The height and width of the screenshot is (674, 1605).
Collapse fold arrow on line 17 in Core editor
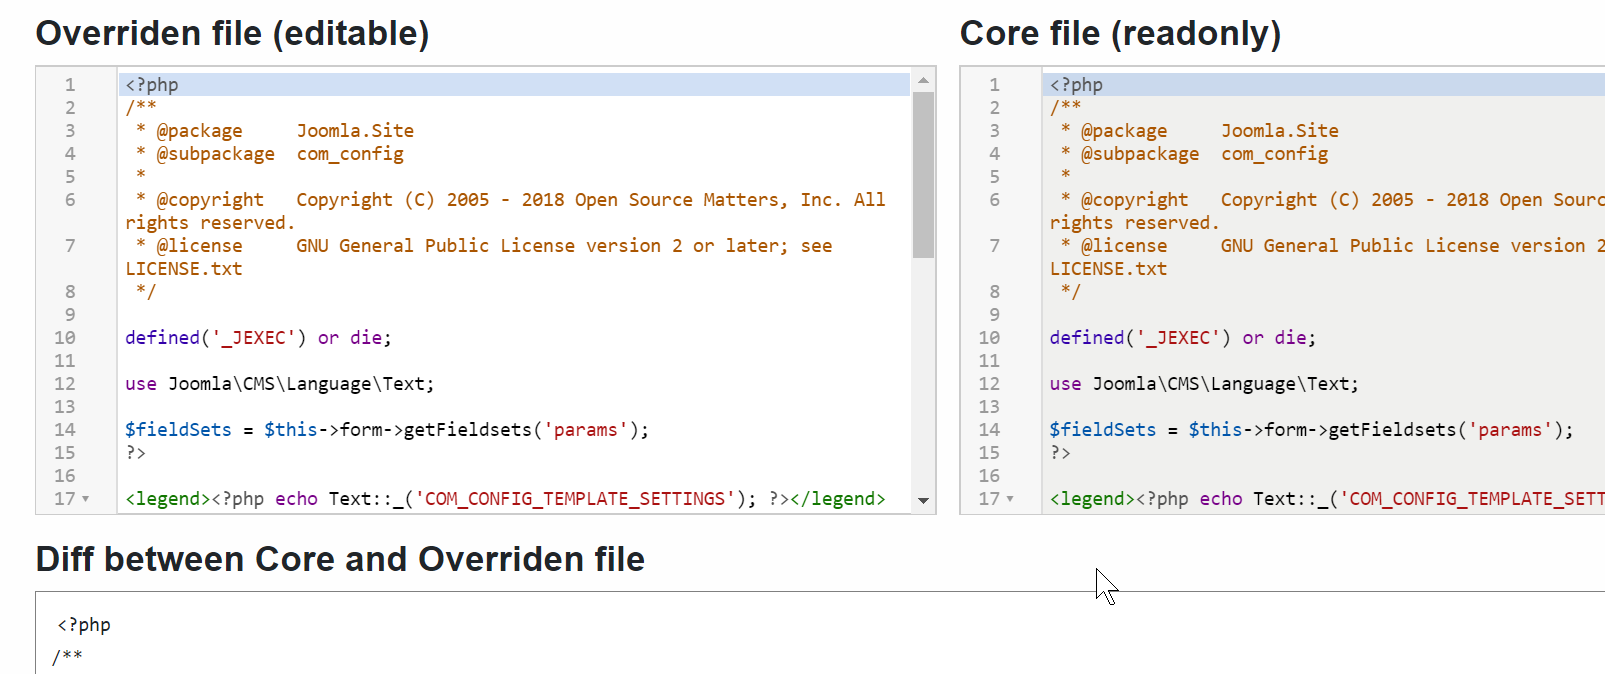(1010, 499)
